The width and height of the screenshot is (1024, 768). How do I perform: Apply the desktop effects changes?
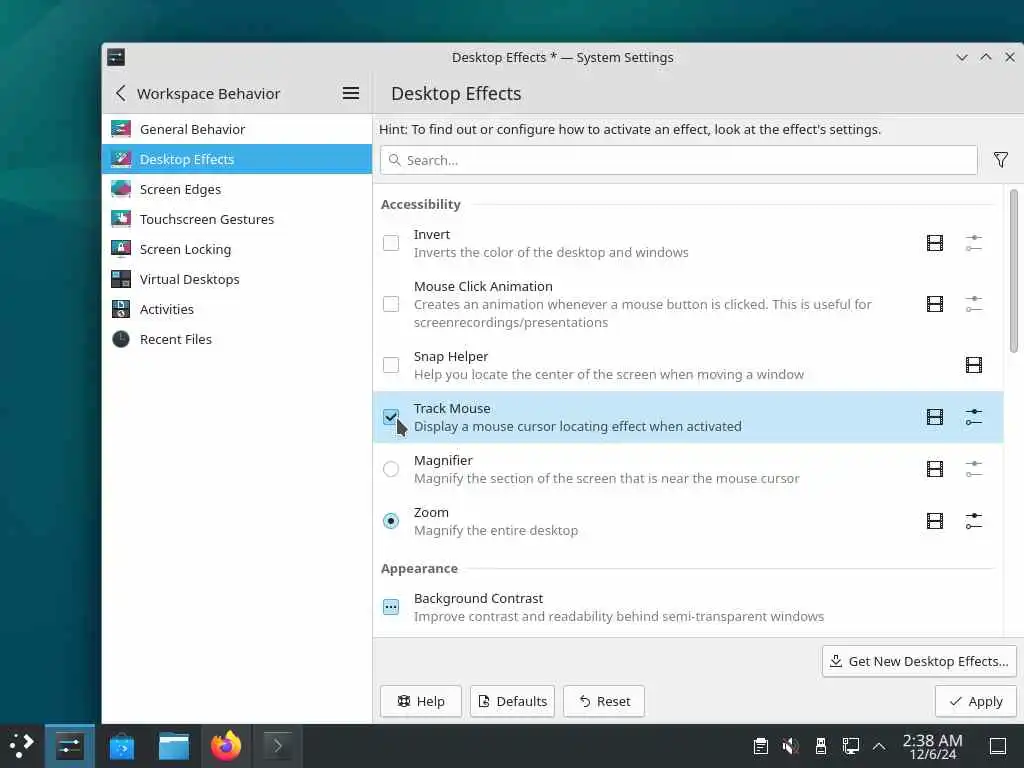point(976,701)
